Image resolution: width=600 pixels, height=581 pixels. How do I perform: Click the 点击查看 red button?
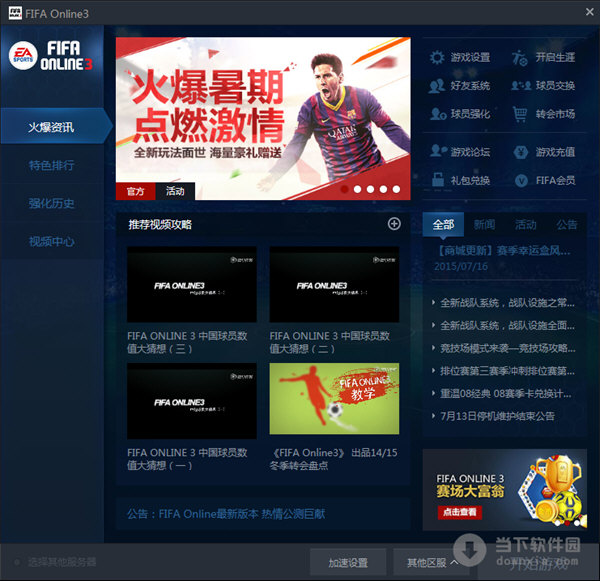coord(460,512)
